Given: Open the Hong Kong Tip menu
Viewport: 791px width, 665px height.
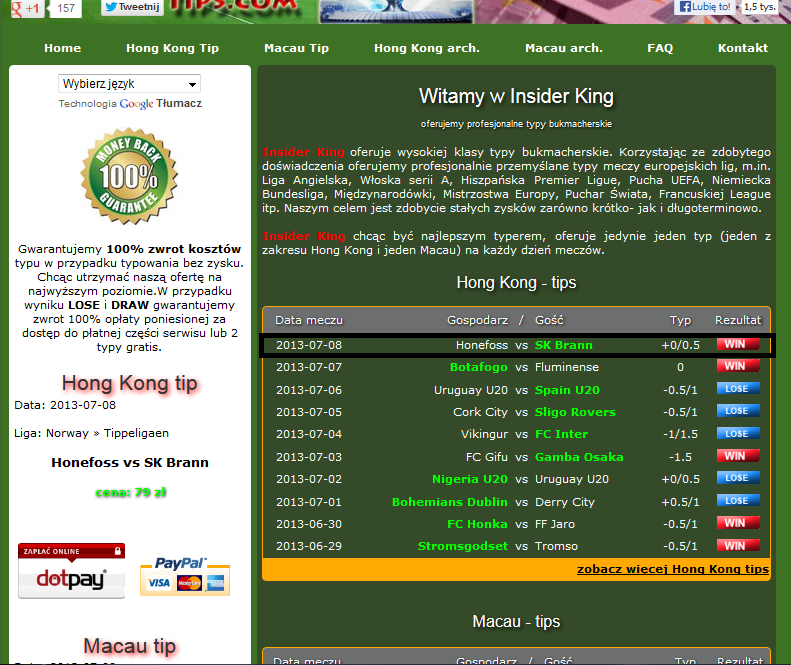Looking at the screenshot, I should click(x=173, y=48).
